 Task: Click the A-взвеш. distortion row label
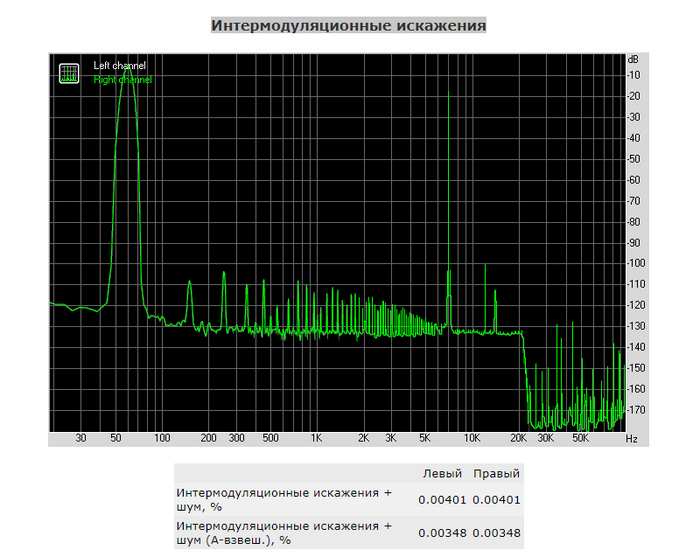(283, 532)
